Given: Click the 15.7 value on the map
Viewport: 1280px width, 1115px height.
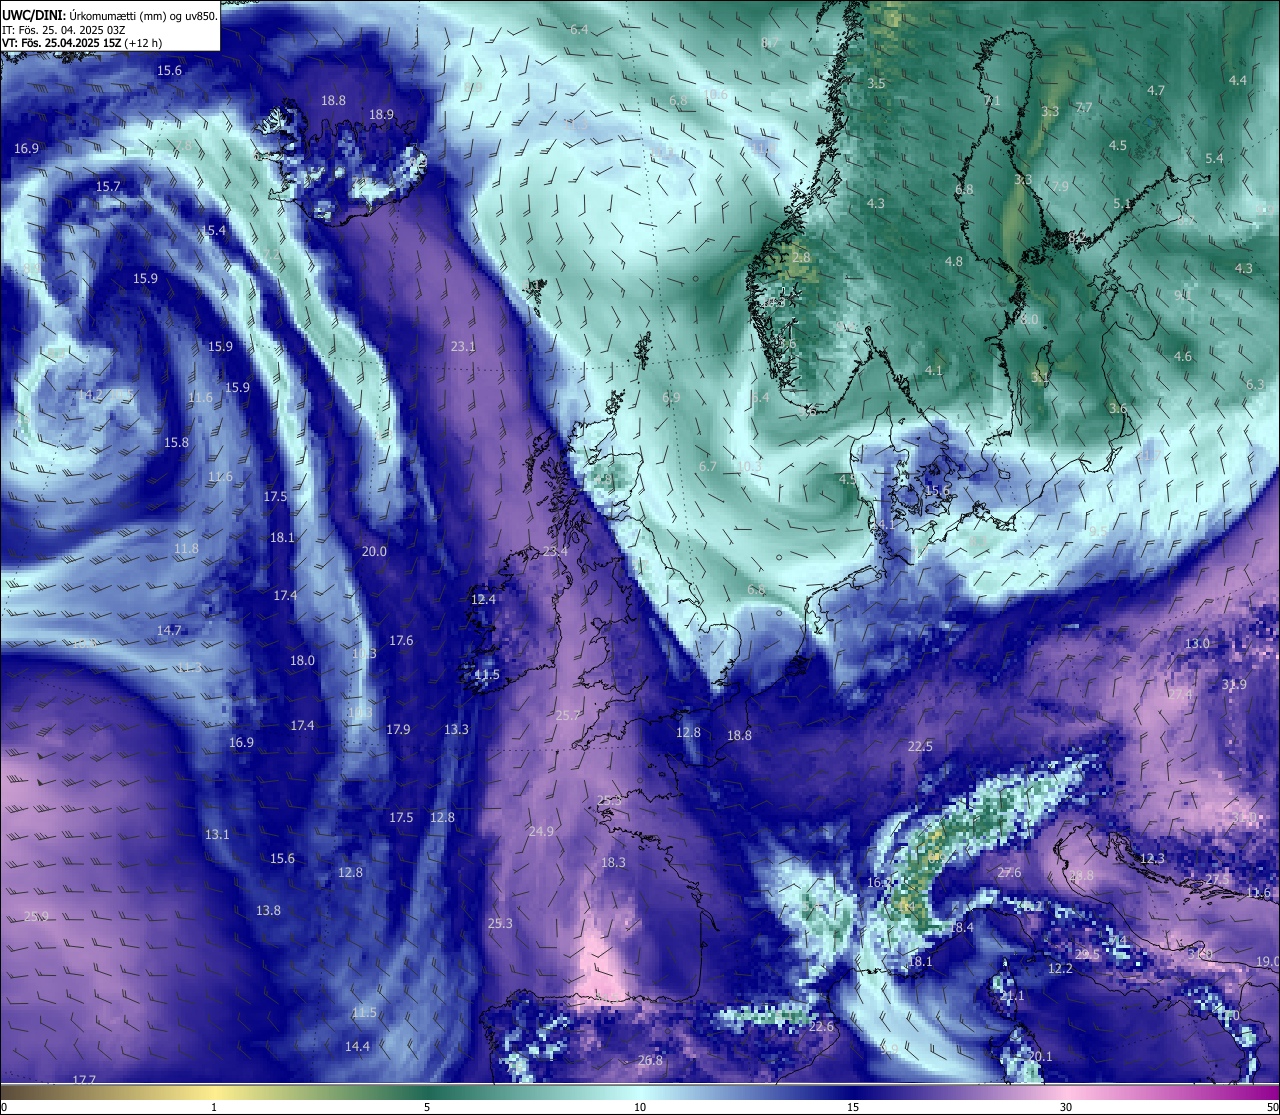Looking at the screenshot, I should [x=108, y=187].
